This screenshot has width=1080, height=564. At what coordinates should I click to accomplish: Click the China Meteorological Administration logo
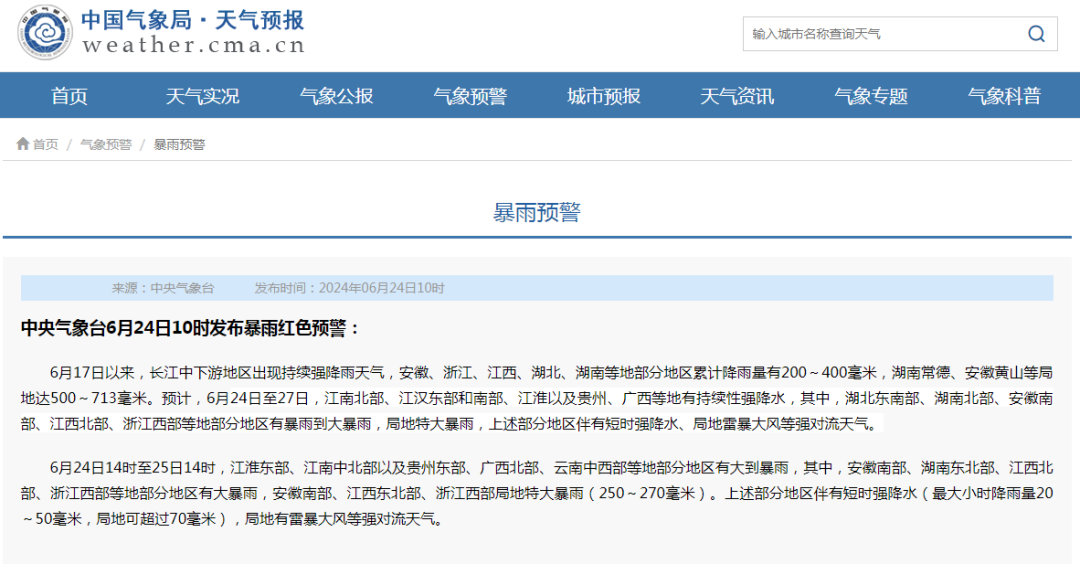[x=45, y=33]
